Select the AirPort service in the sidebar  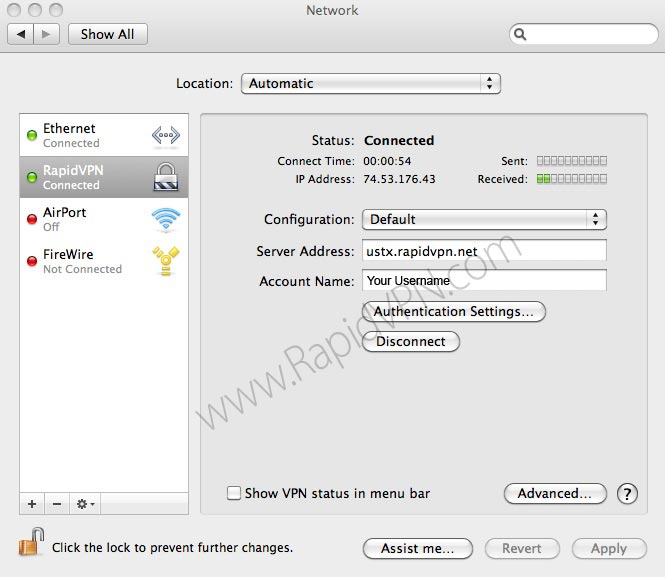(104, 219)
